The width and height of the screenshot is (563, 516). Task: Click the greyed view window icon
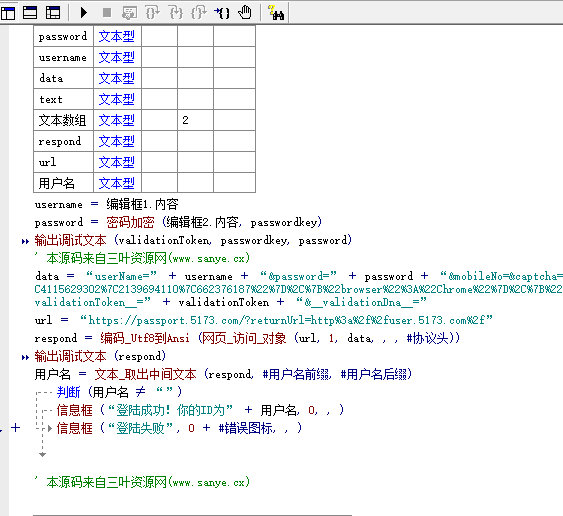pyautogui.click(x=129, y=13)
